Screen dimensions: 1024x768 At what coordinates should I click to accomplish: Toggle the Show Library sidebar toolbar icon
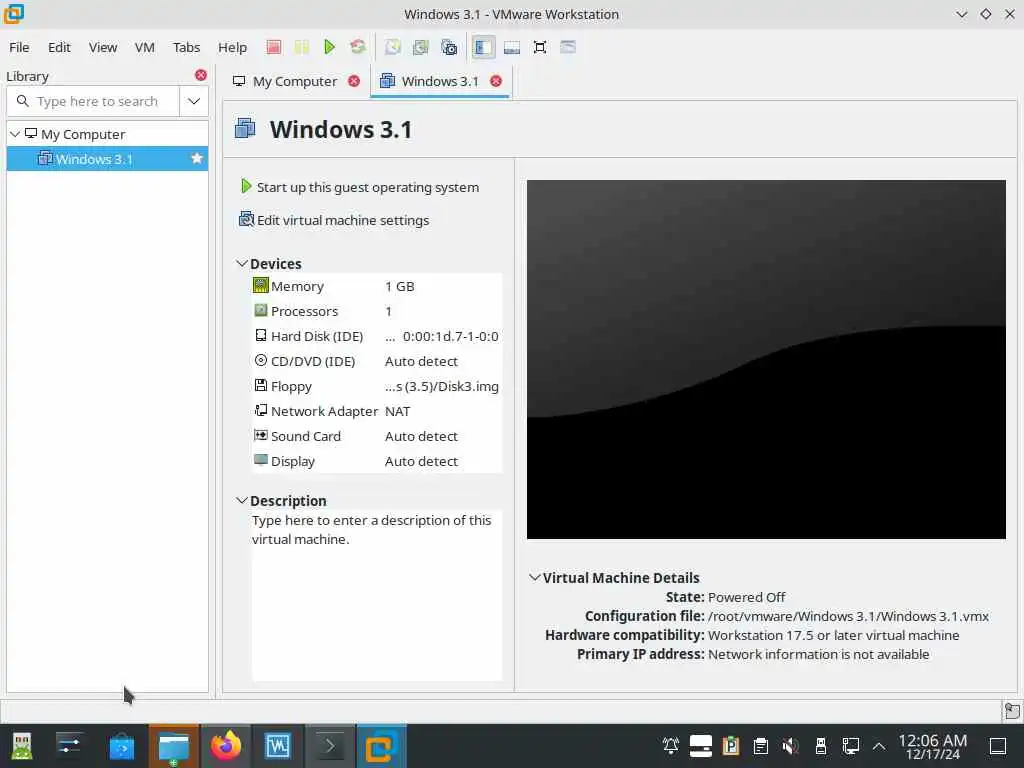click(483, 47)
